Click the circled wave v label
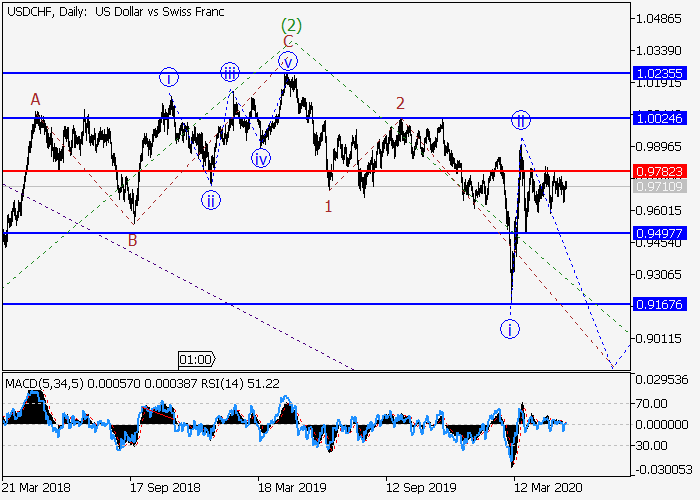 pos(288,61)
